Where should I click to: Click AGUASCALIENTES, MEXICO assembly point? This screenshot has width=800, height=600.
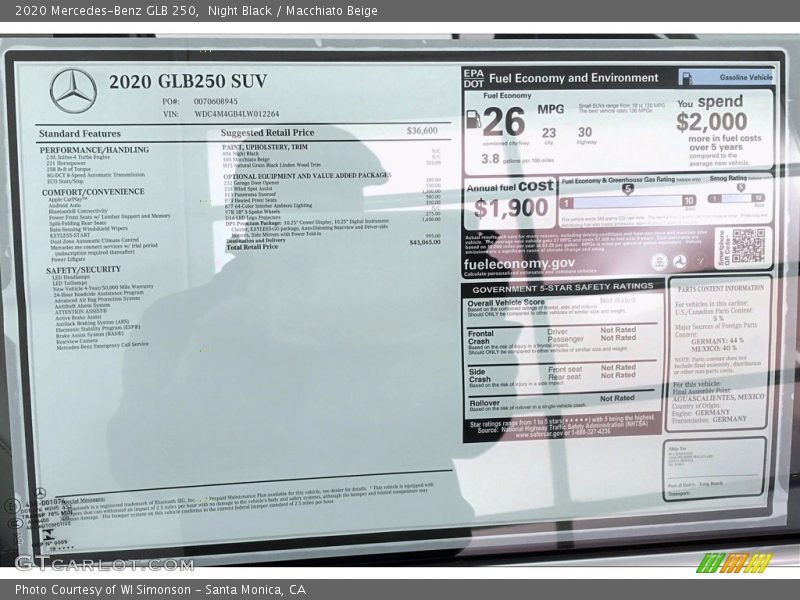coord(718,397)
